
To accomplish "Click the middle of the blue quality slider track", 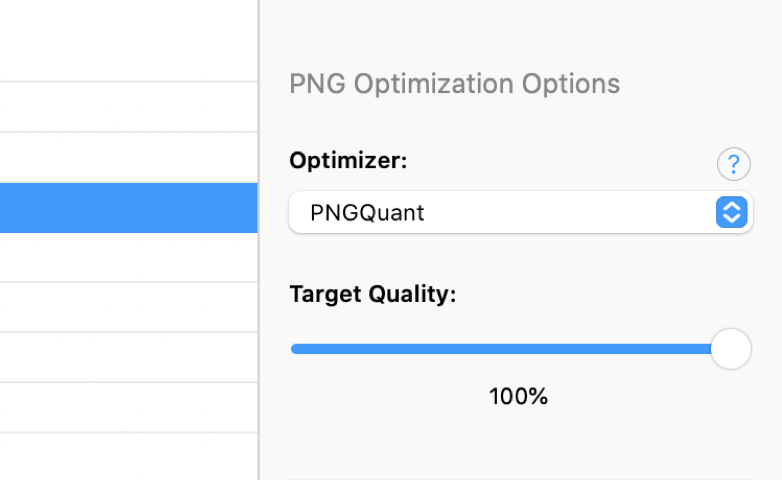I will click(x=501, y=349).
